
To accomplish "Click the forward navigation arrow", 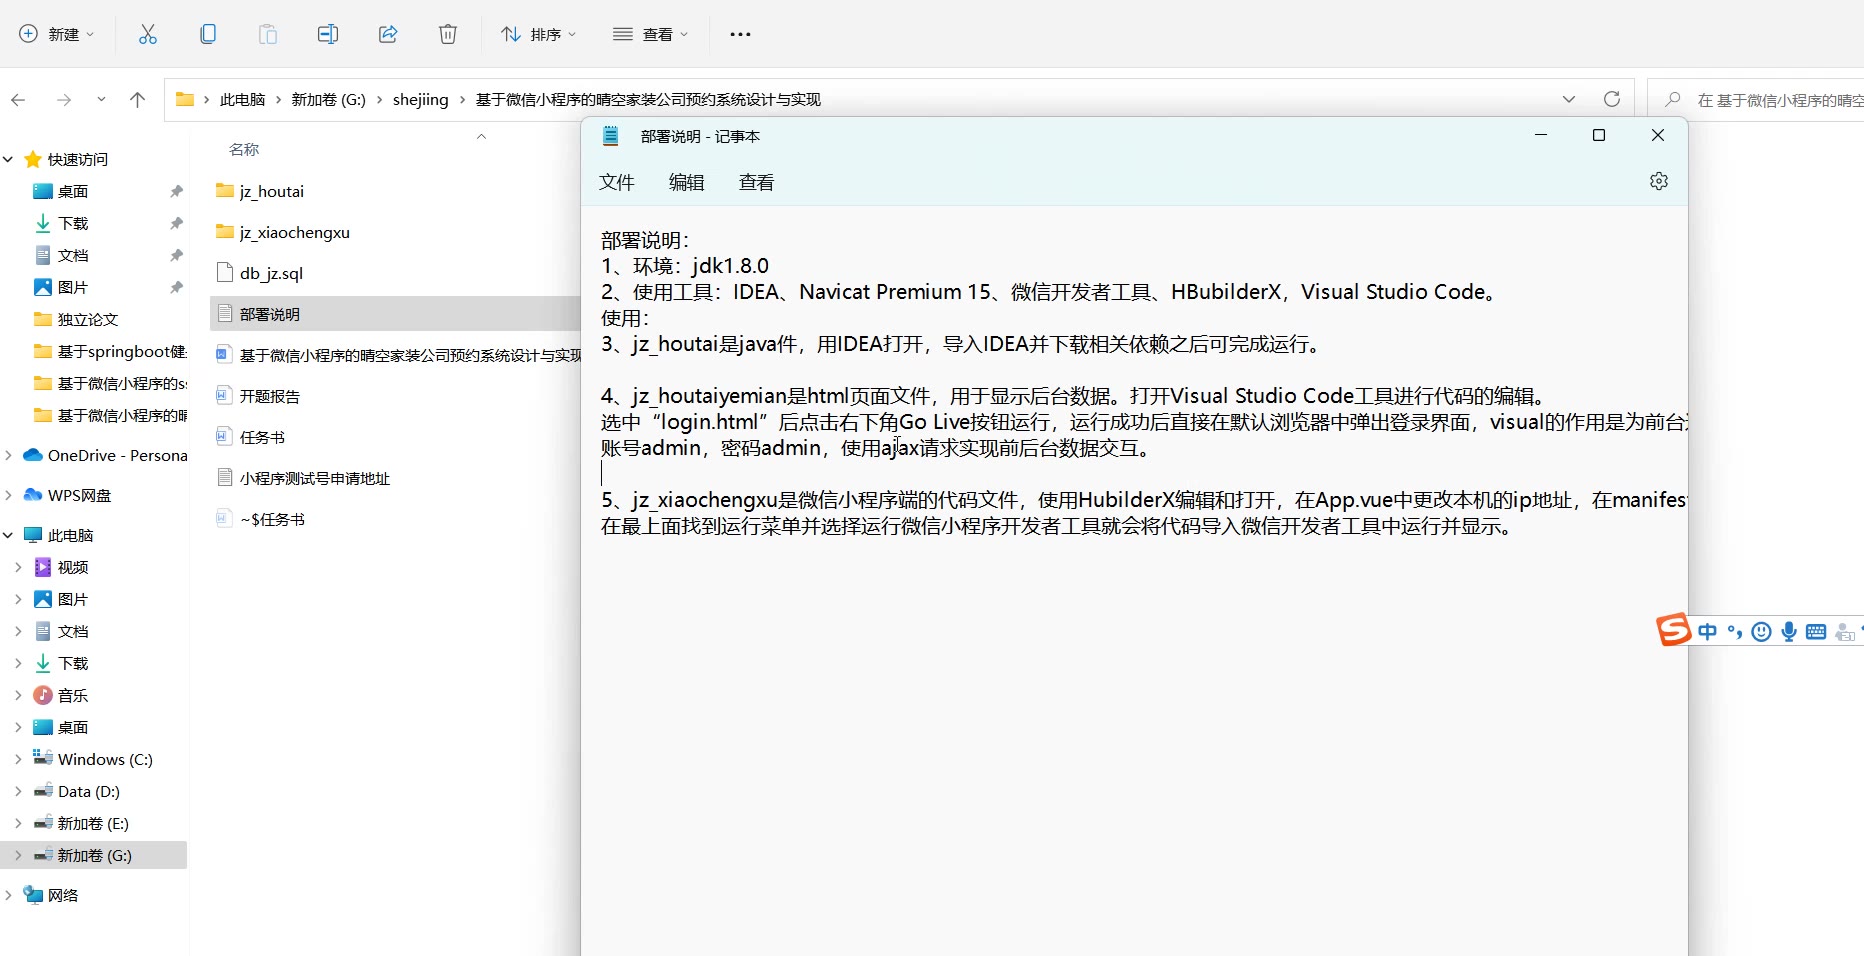I will tap(64, 100).
